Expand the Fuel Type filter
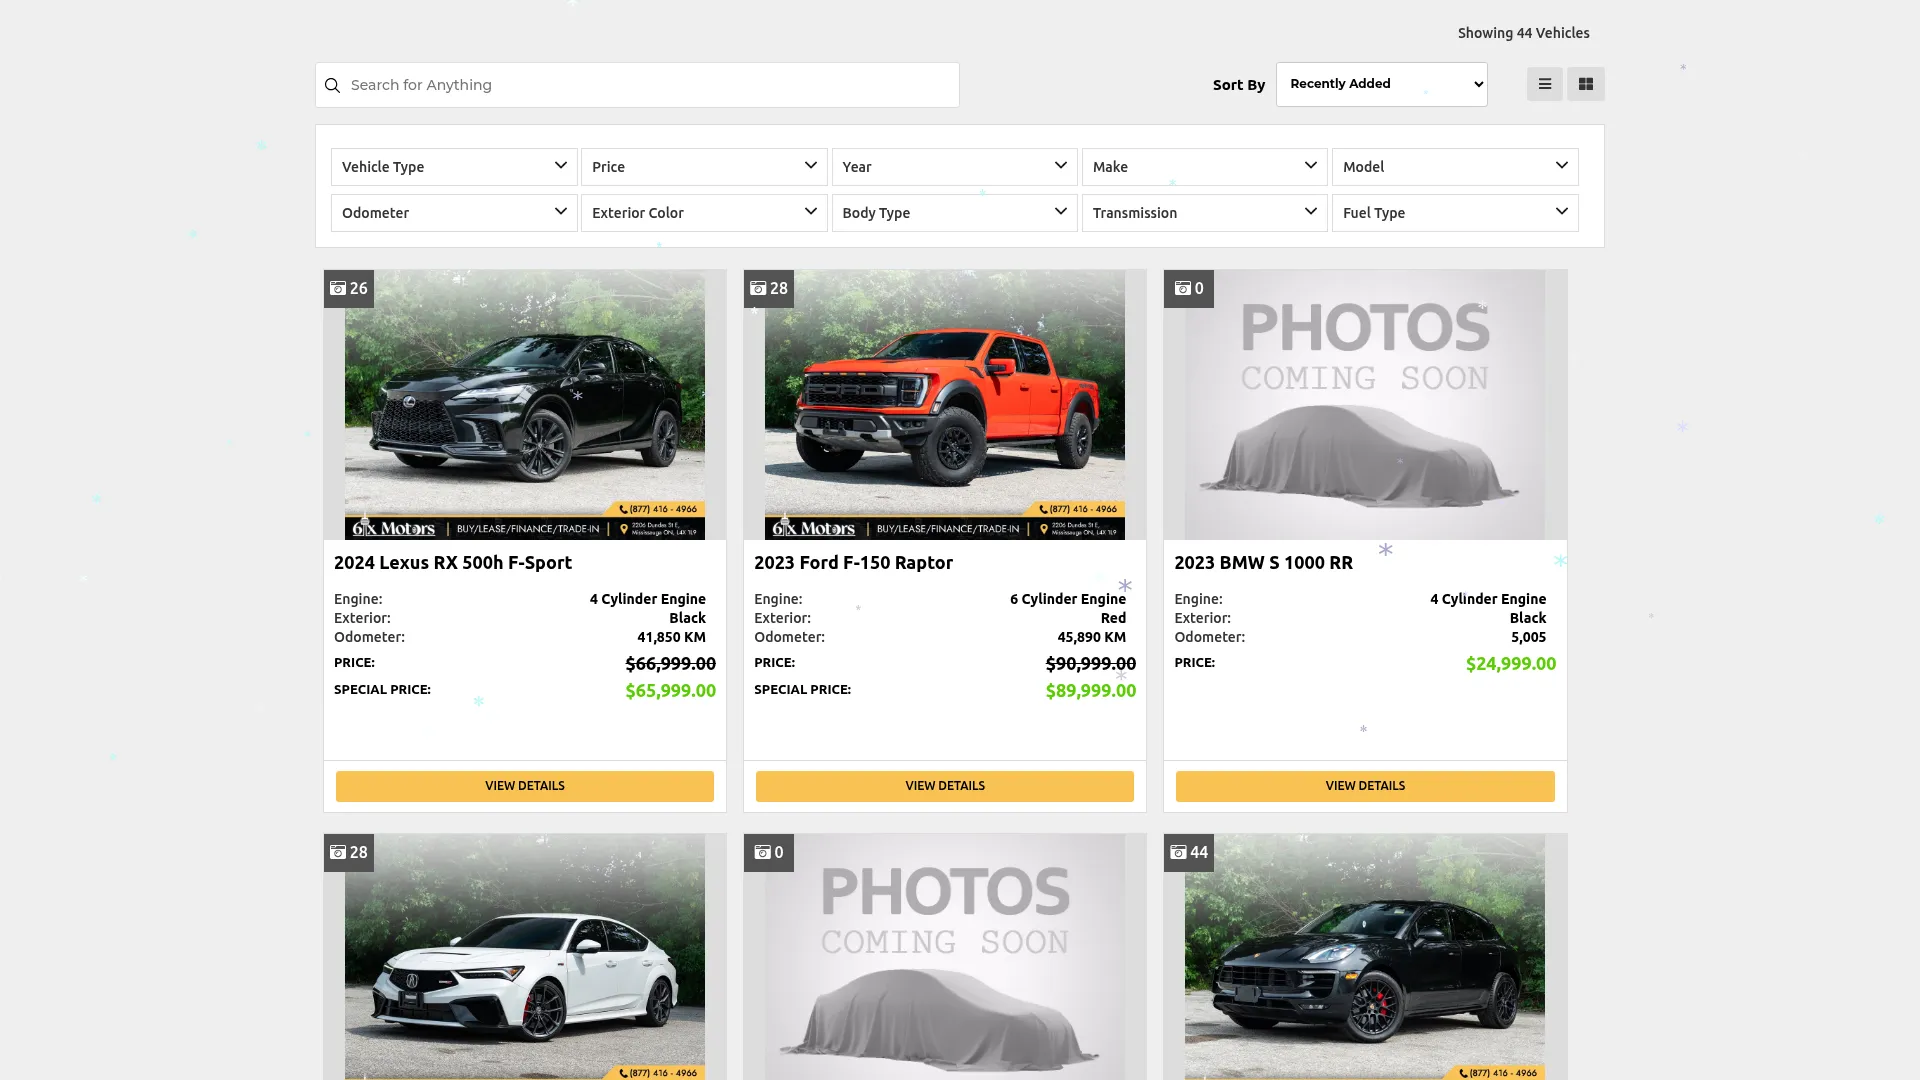Viewport: 1920px width, 1080px height. (1455, 213)
